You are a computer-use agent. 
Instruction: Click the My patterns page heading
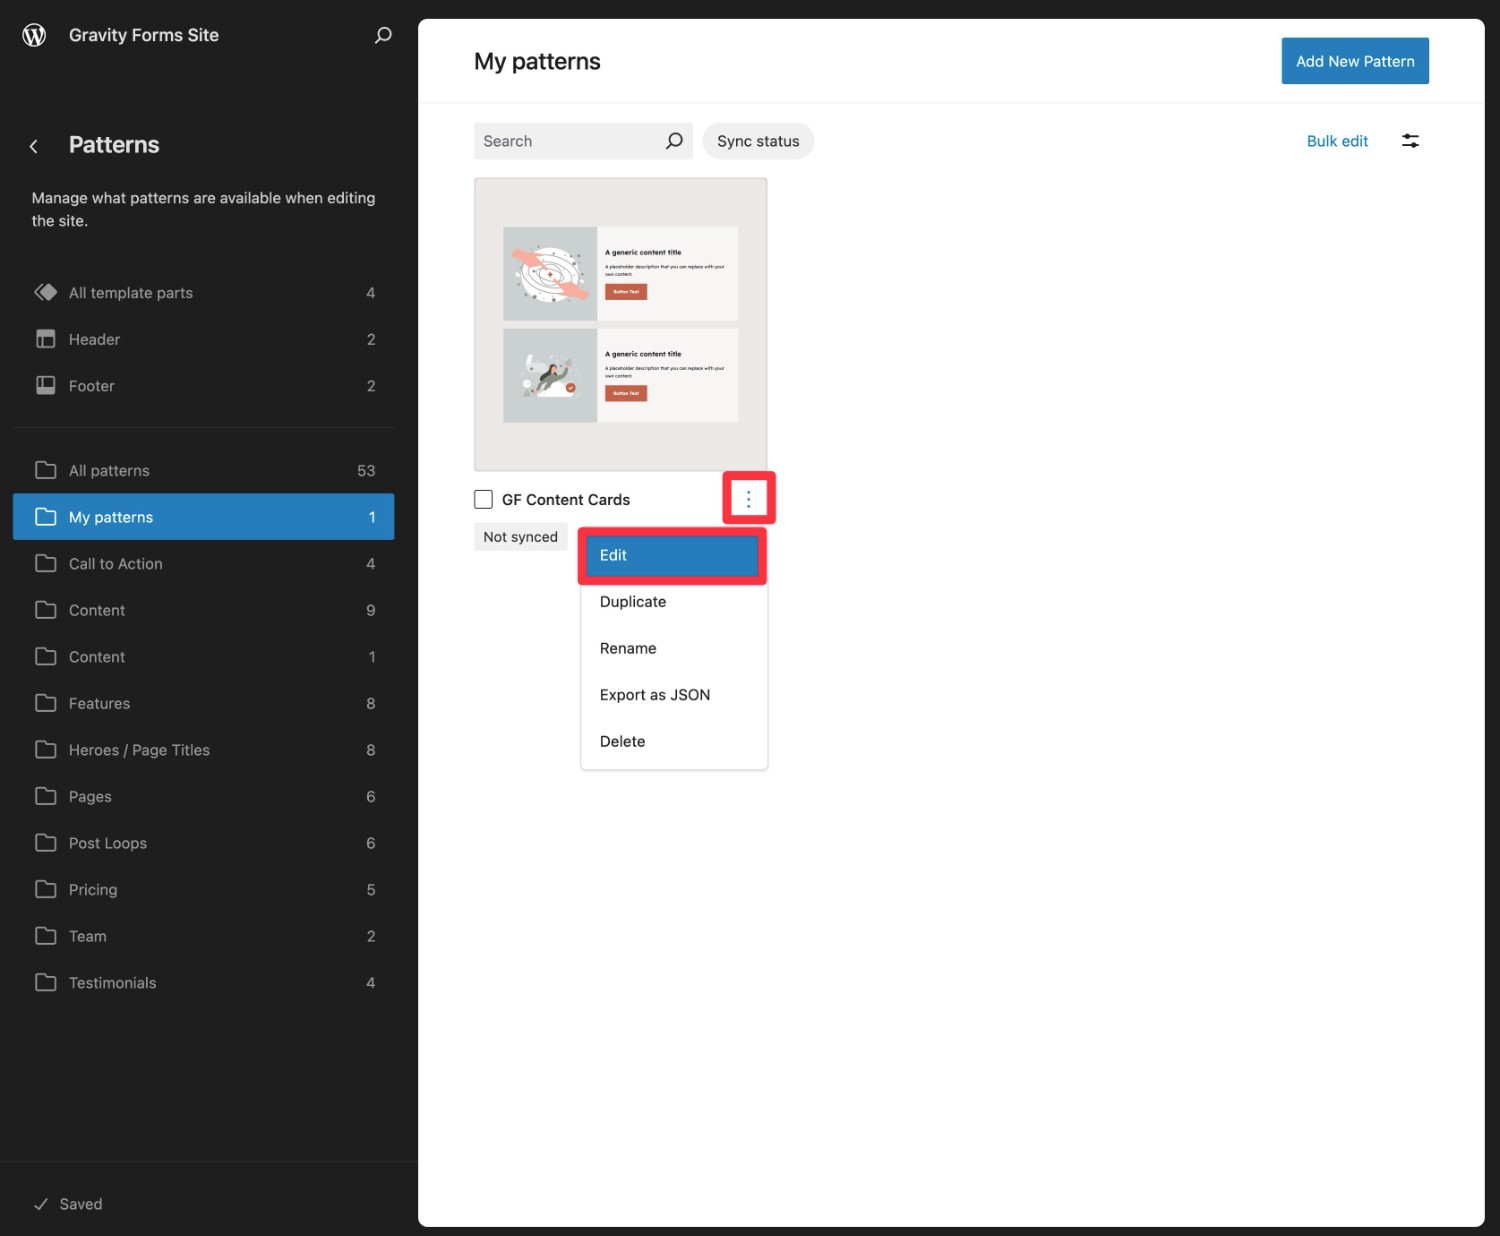click(537, 62)
